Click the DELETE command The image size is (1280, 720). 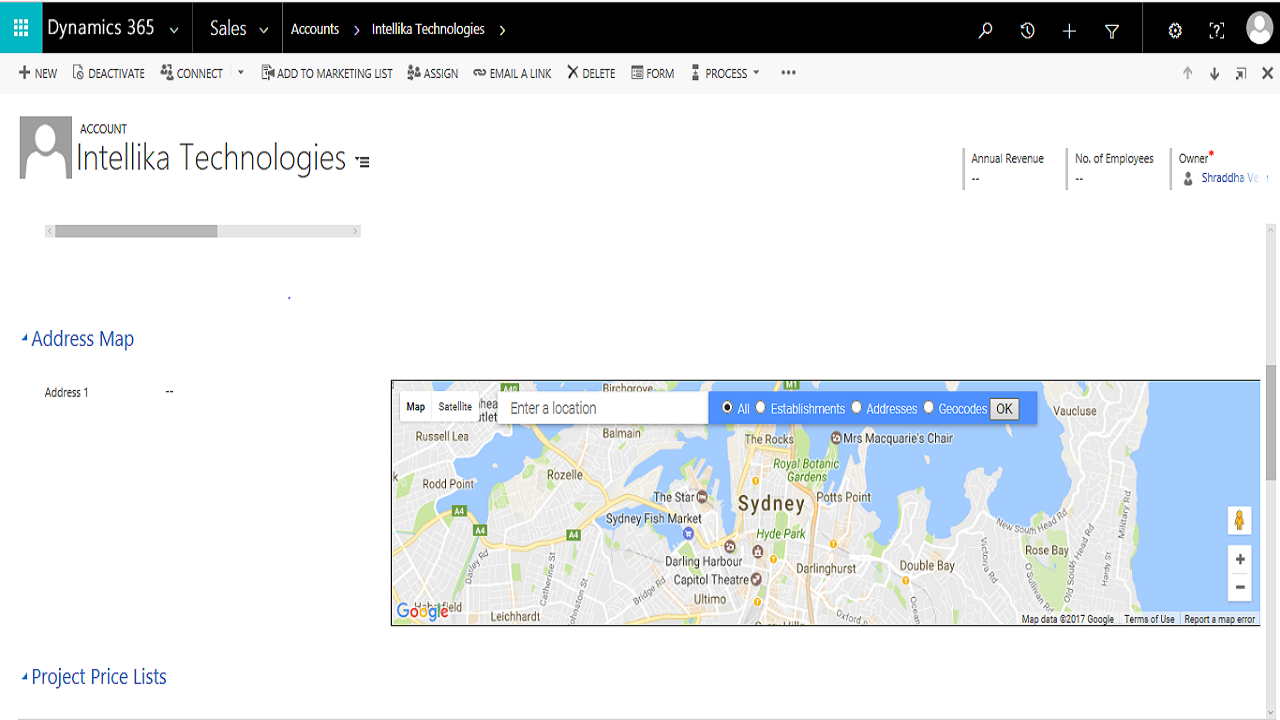coord(591,73)
